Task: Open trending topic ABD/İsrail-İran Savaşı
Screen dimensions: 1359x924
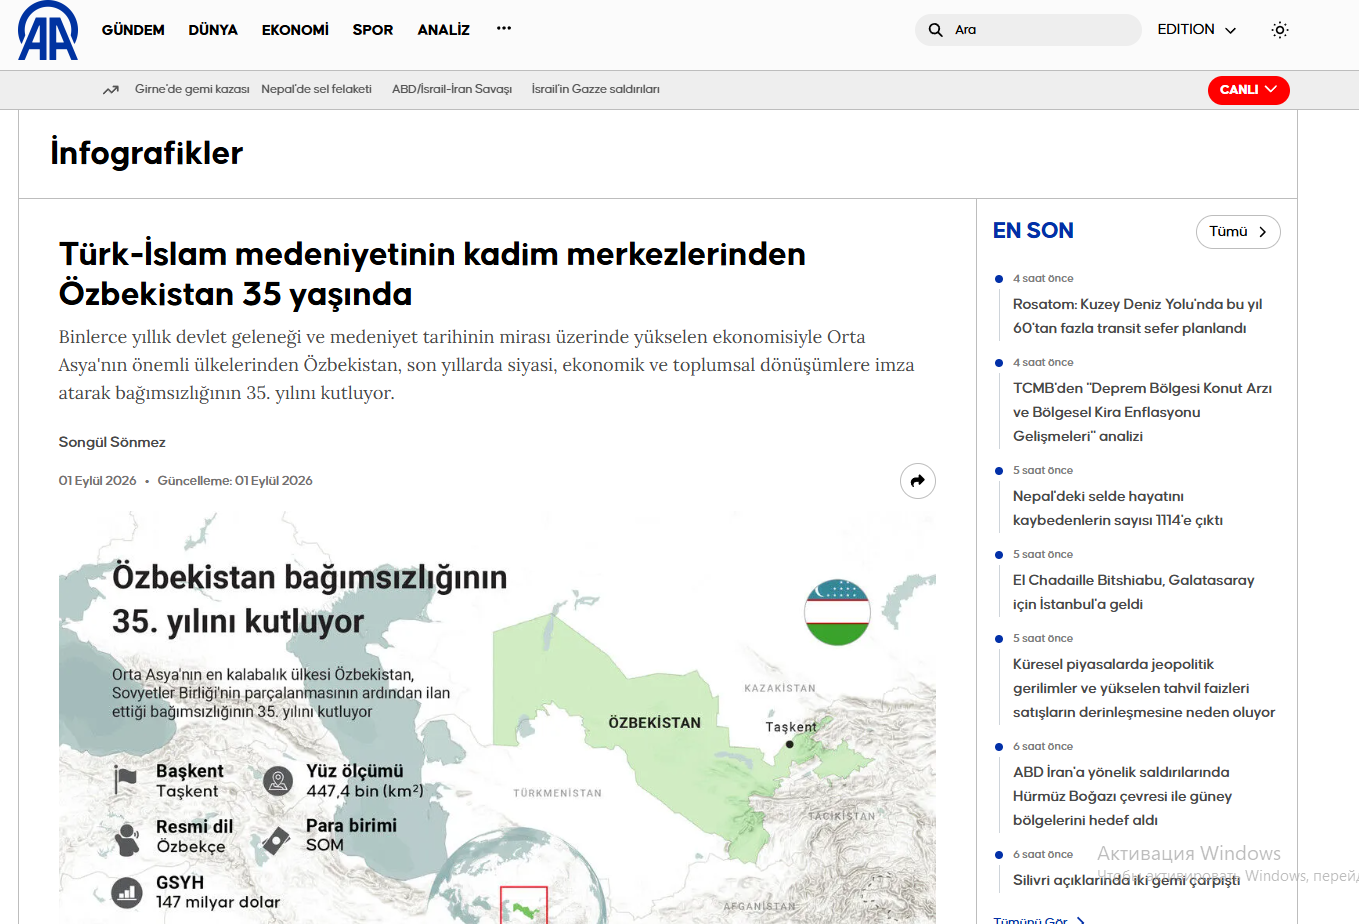Action: point(452,89)
